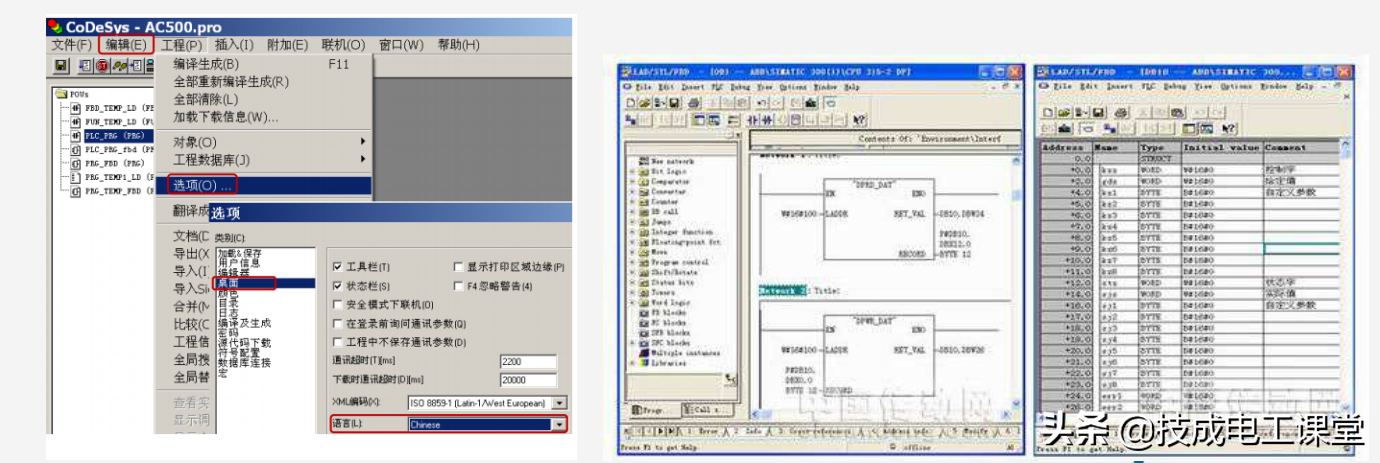Switch to the Program elements tab
Image resolution: width=1380 pixels, height=463 pixels.
click(651, 410)
